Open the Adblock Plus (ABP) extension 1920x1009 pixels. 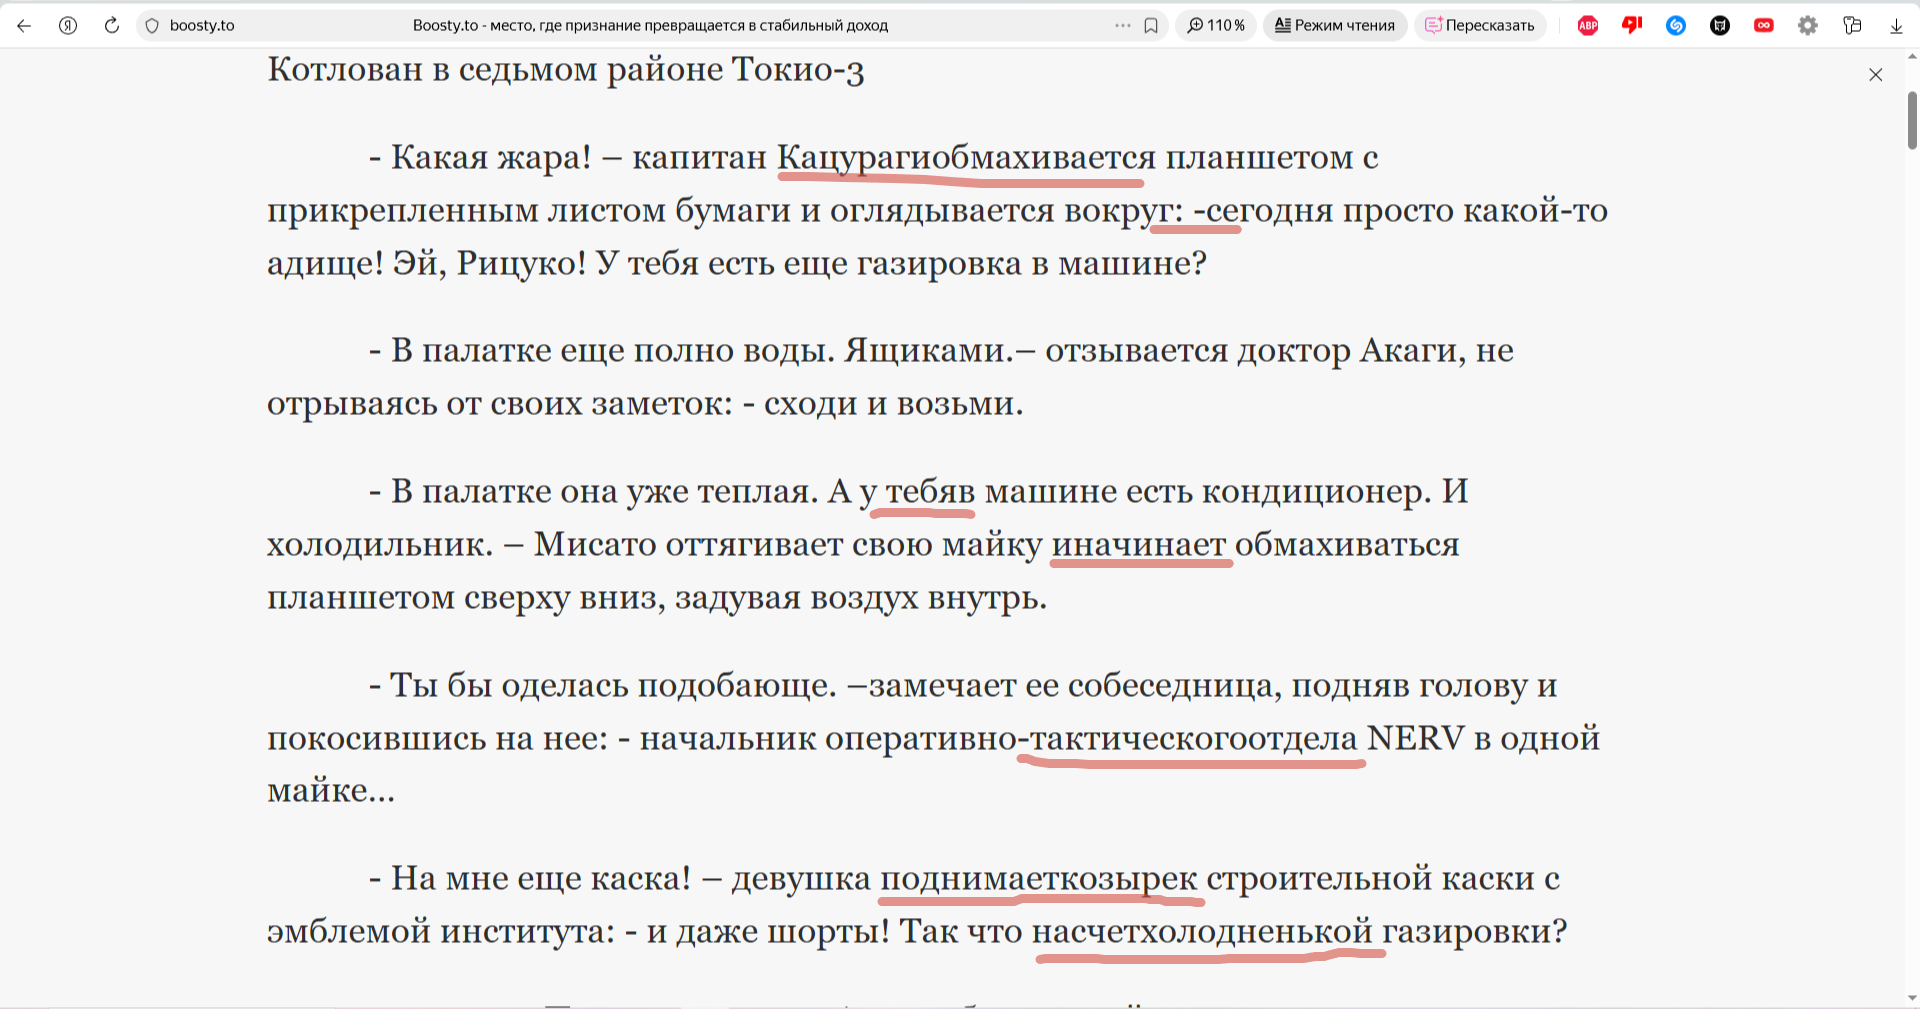(1588, 26)
